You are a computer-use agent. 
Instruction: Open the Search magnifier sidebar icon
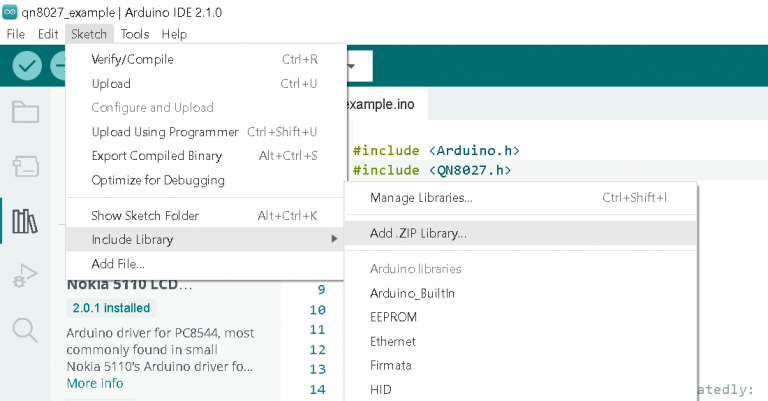(x=24, y=330)
